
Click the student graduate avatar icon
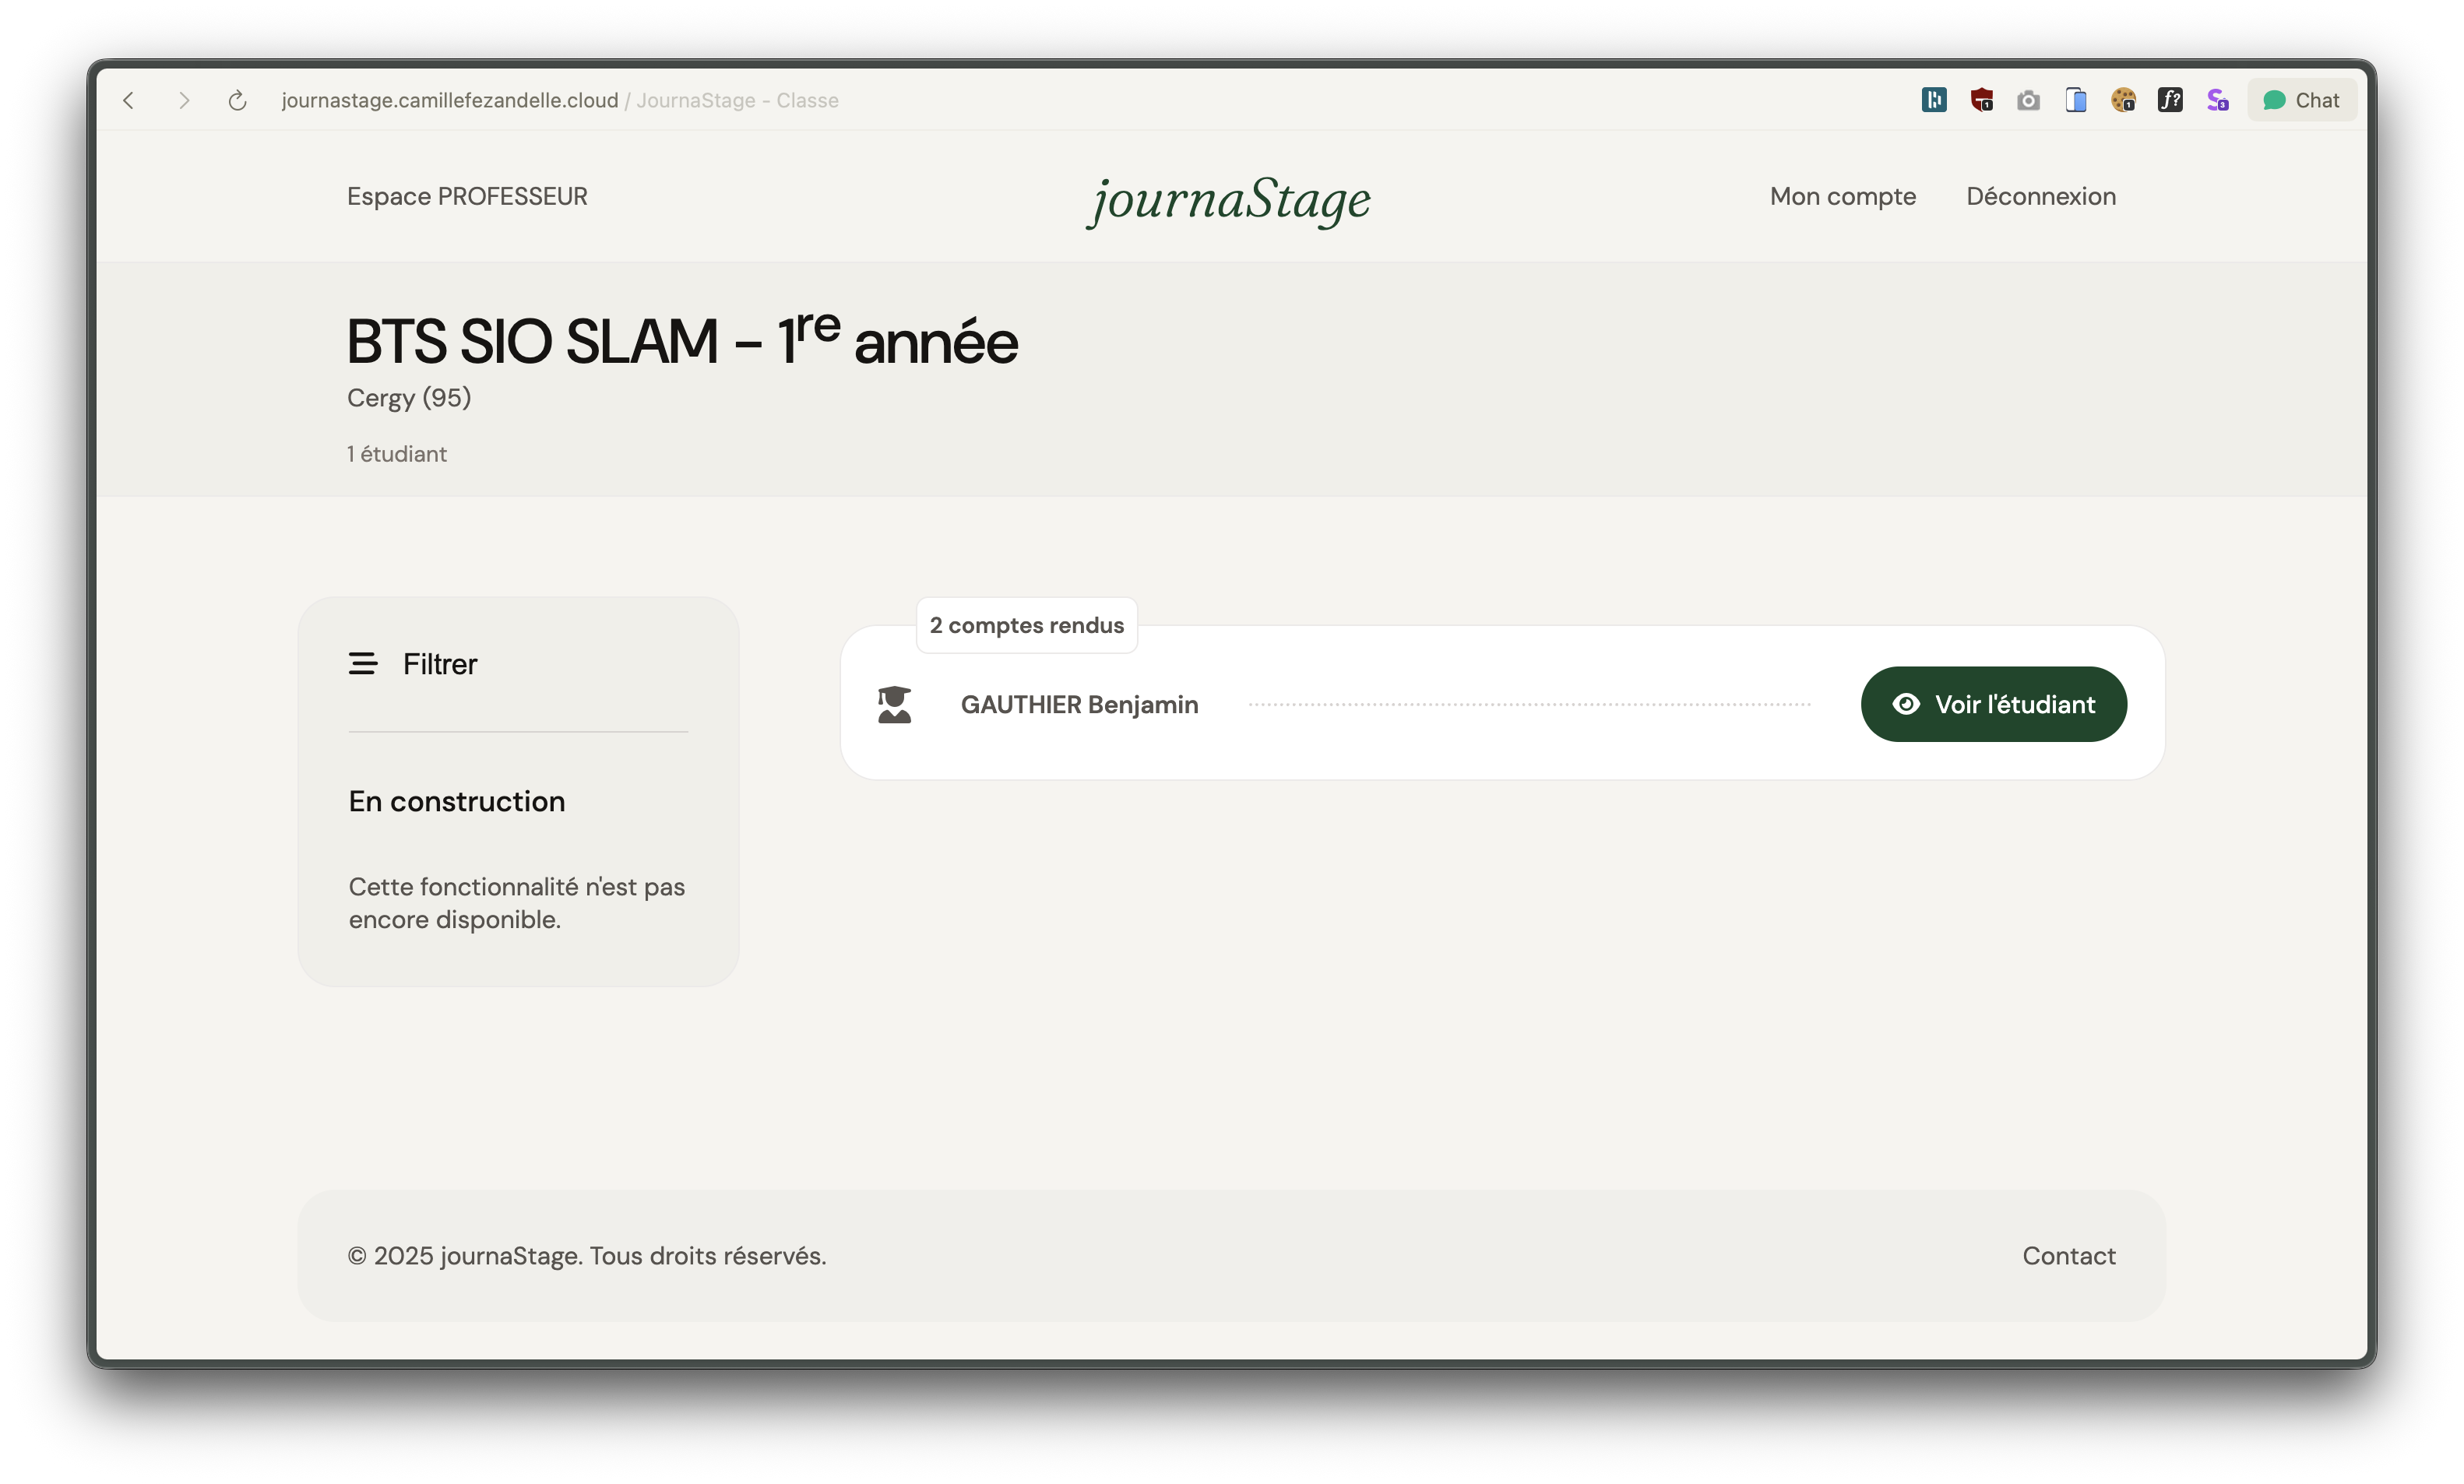point(894,705)
